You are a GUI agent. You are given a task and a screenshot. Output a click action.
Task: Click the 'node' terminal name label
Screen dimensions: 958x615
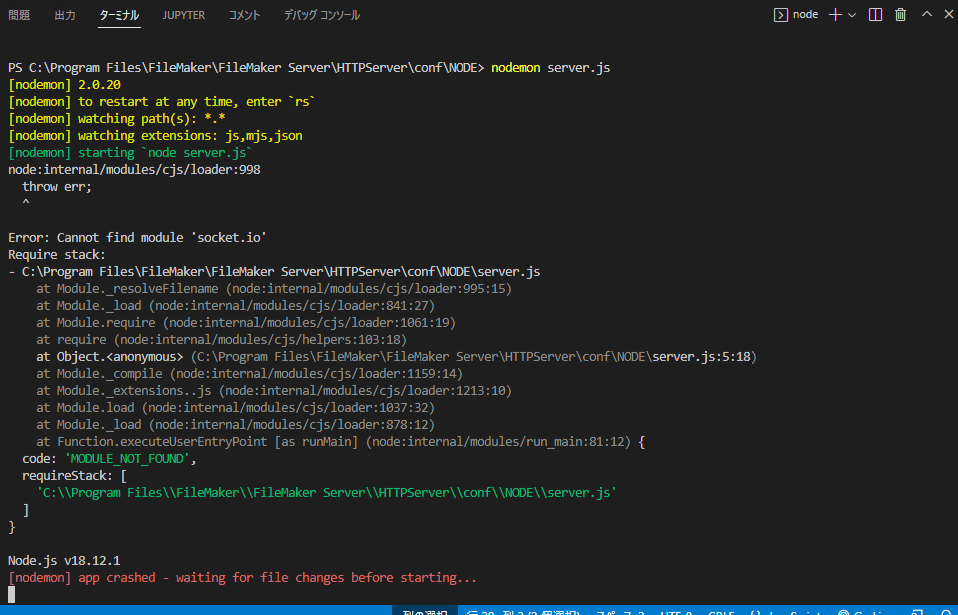click(x=805, y=15)
